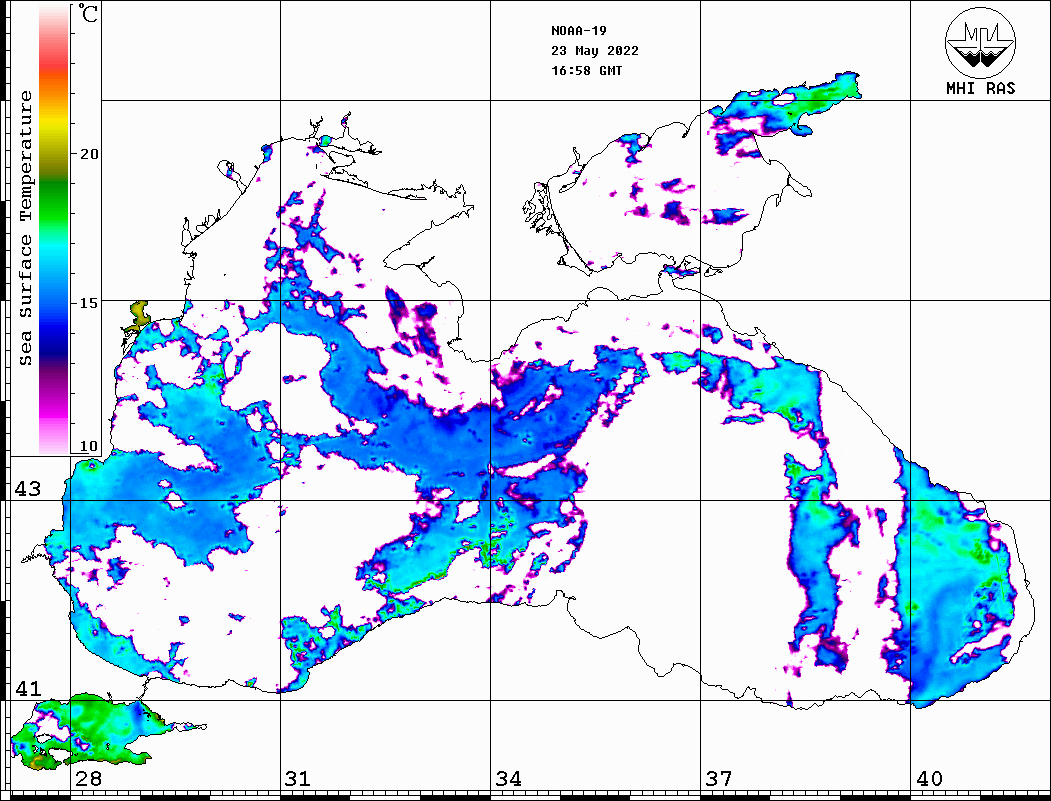Viewport: 1051px width, 801px height.
Task: Click latitude label '41'
Action: 27,689
